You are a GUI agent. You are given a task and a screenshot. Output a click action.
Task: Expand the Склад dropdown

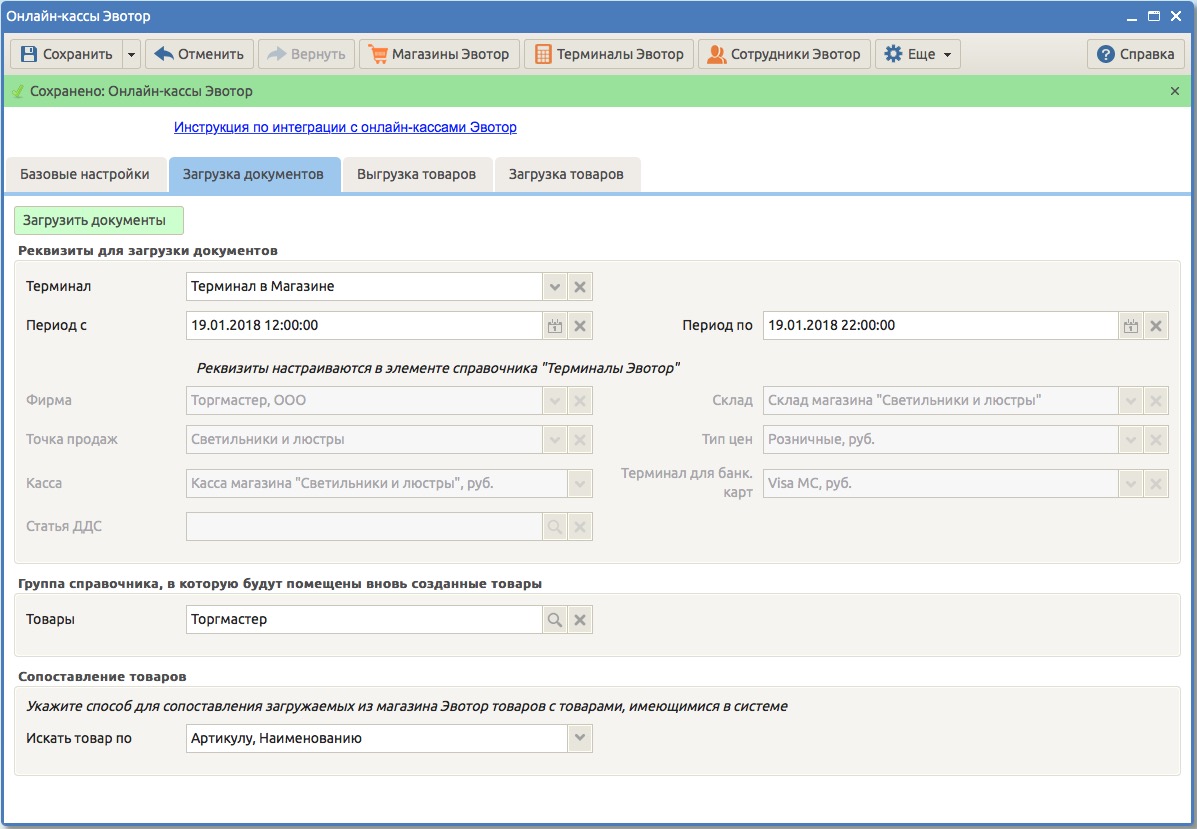coord(1131,401)
